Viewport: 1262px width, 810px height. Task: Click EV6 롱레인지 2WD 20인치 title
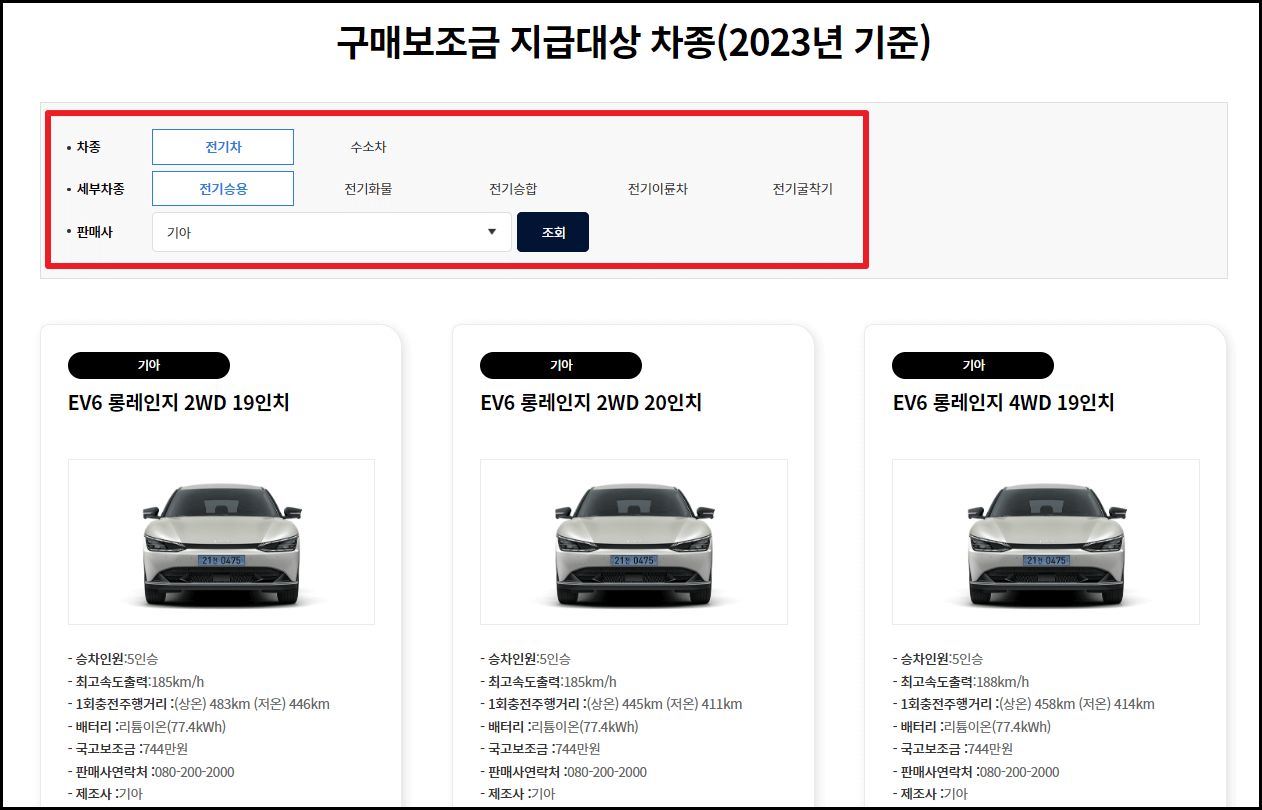(x=591, y=402)
